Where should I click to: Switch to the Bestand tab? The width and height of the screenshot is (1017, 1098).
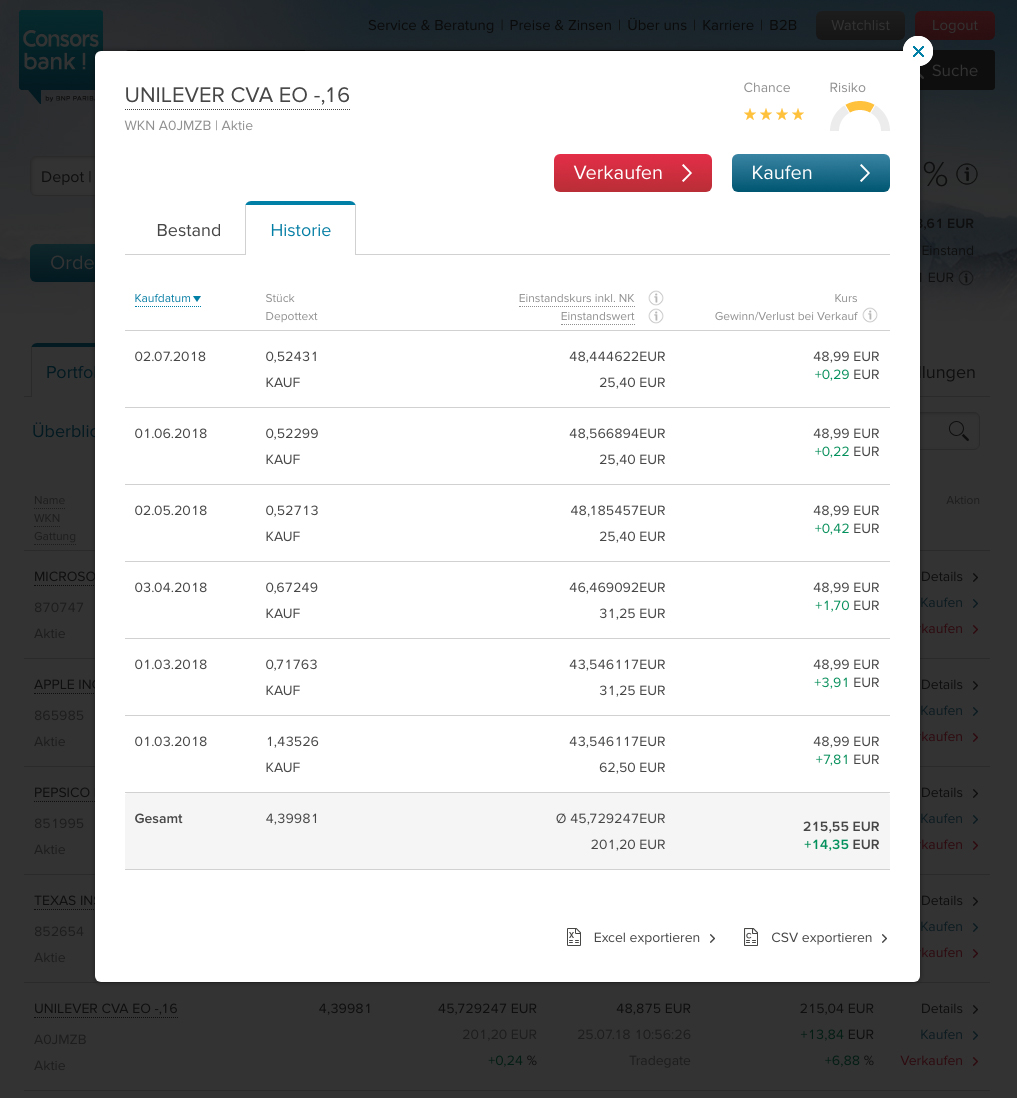[188, 230]
